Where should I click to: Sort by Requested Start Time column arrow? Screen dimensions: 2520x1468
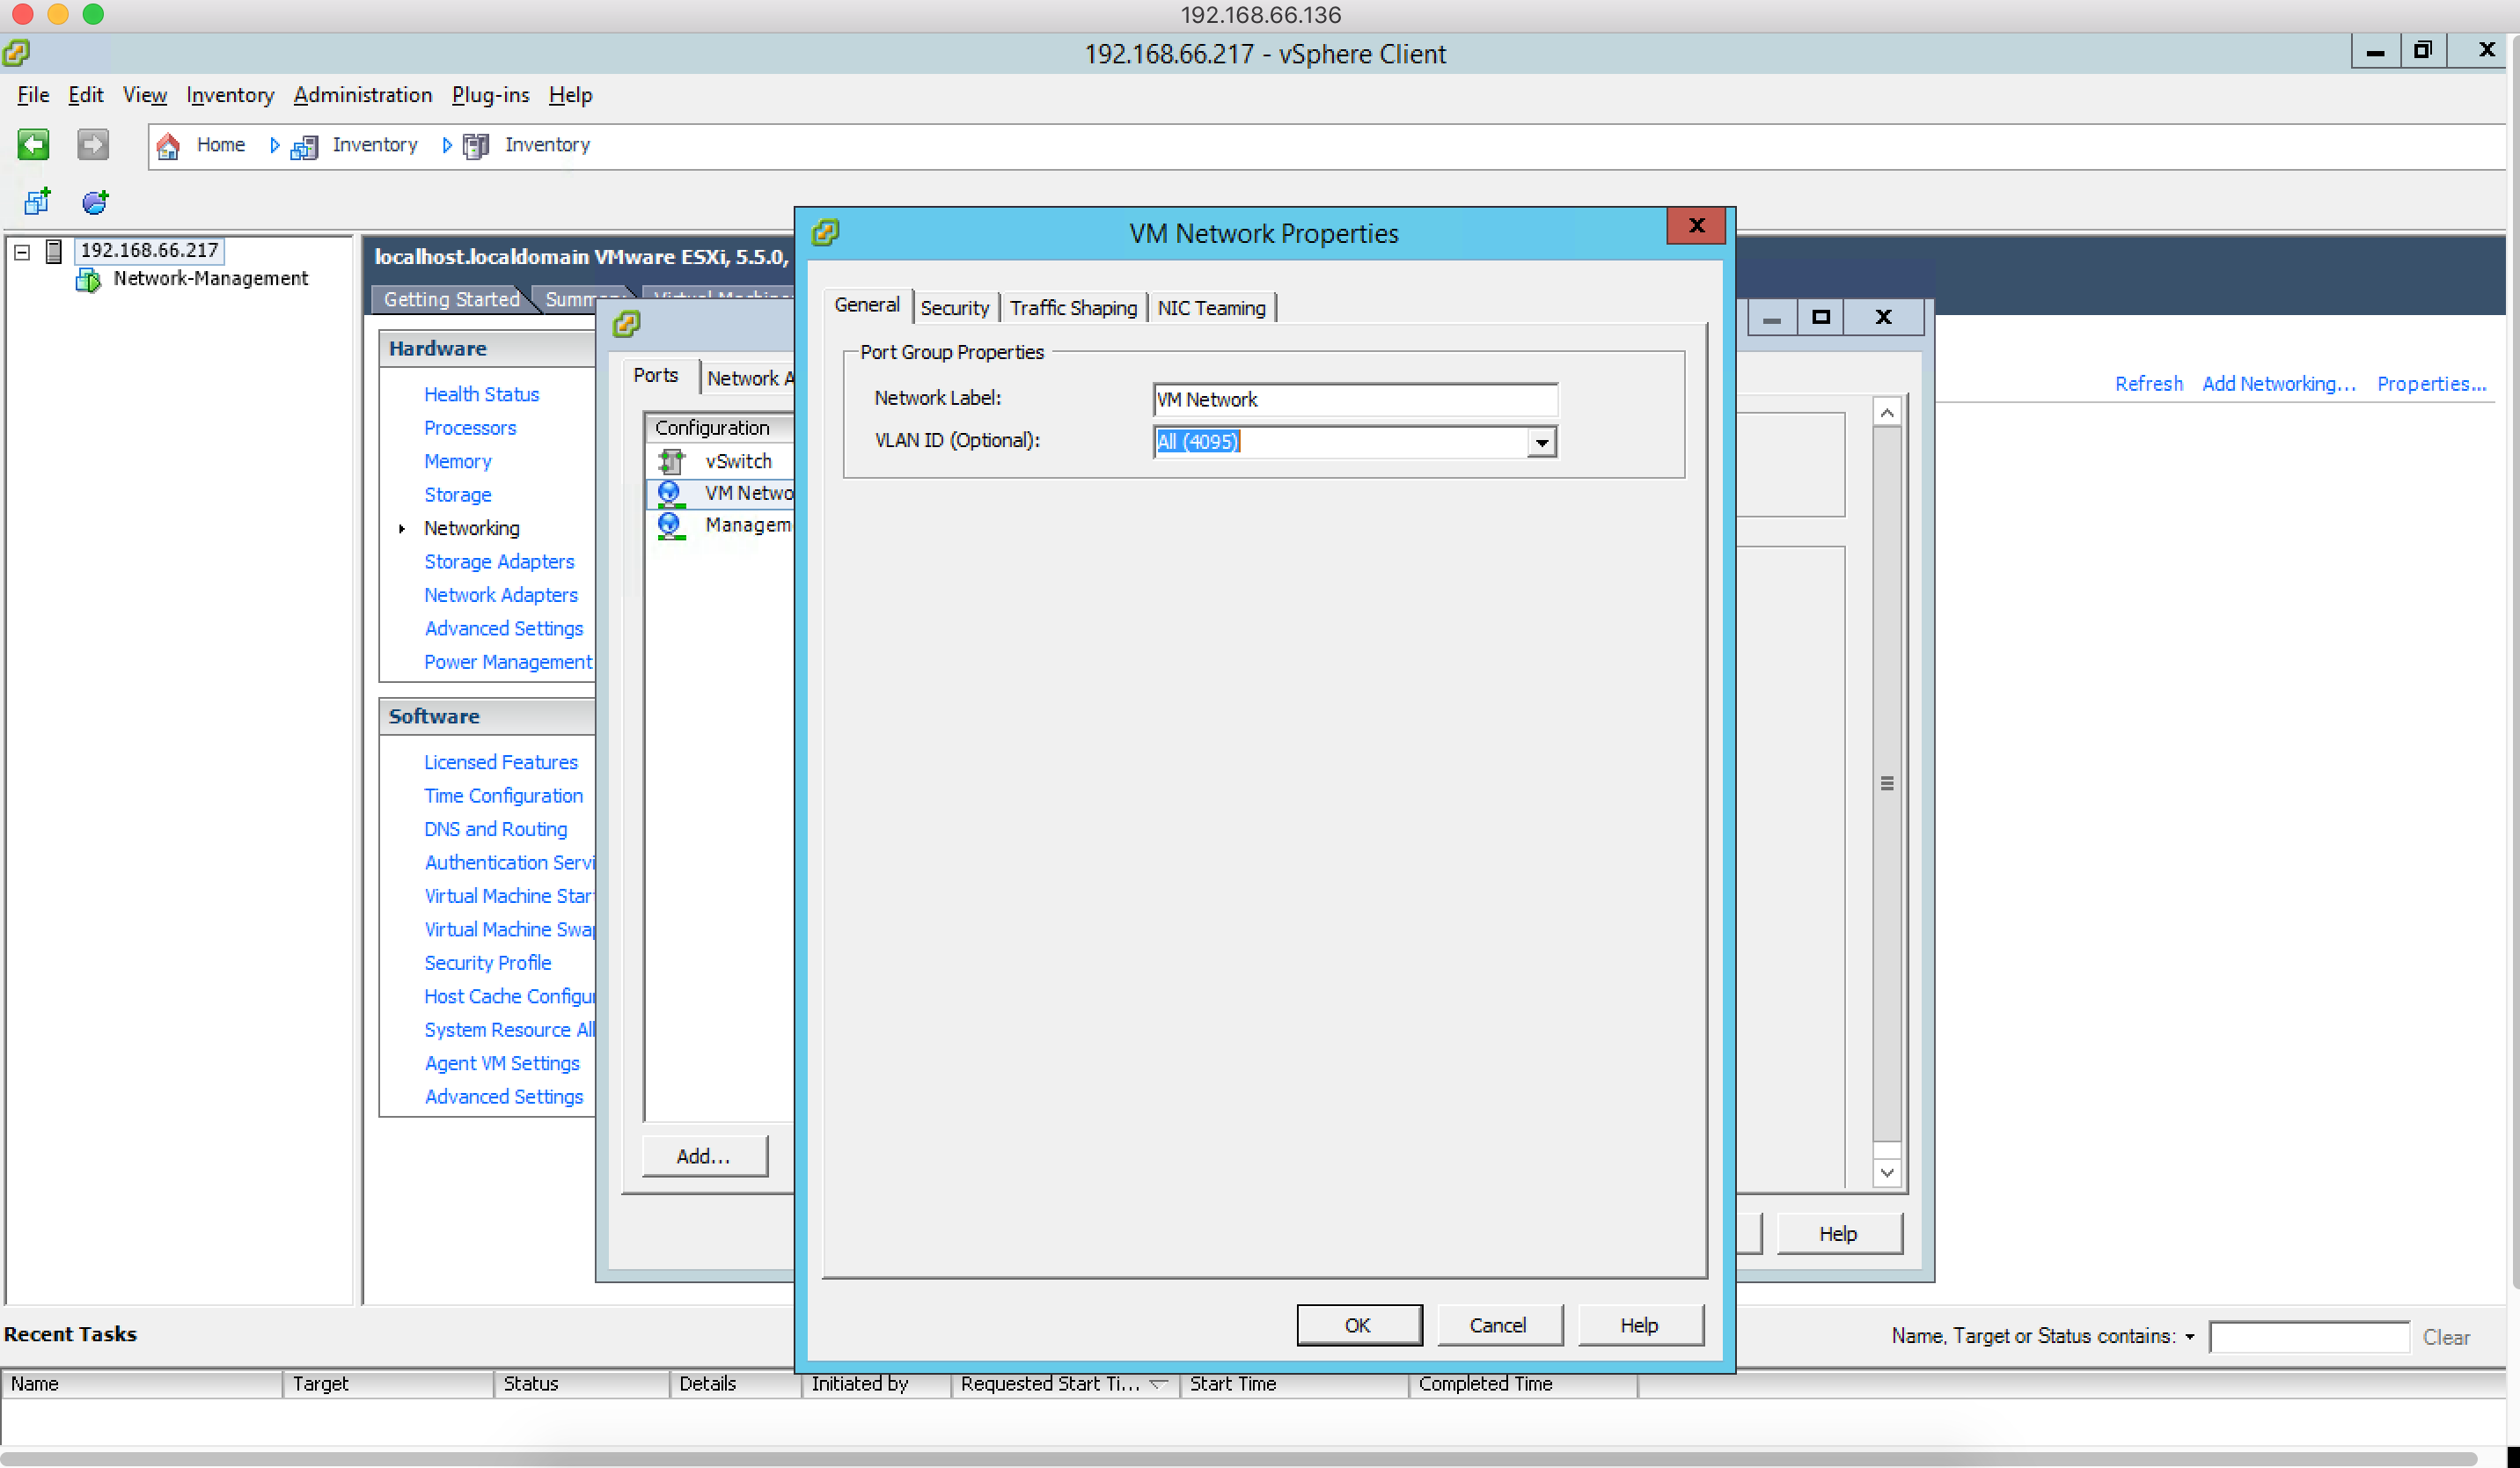point(1159,1384)
